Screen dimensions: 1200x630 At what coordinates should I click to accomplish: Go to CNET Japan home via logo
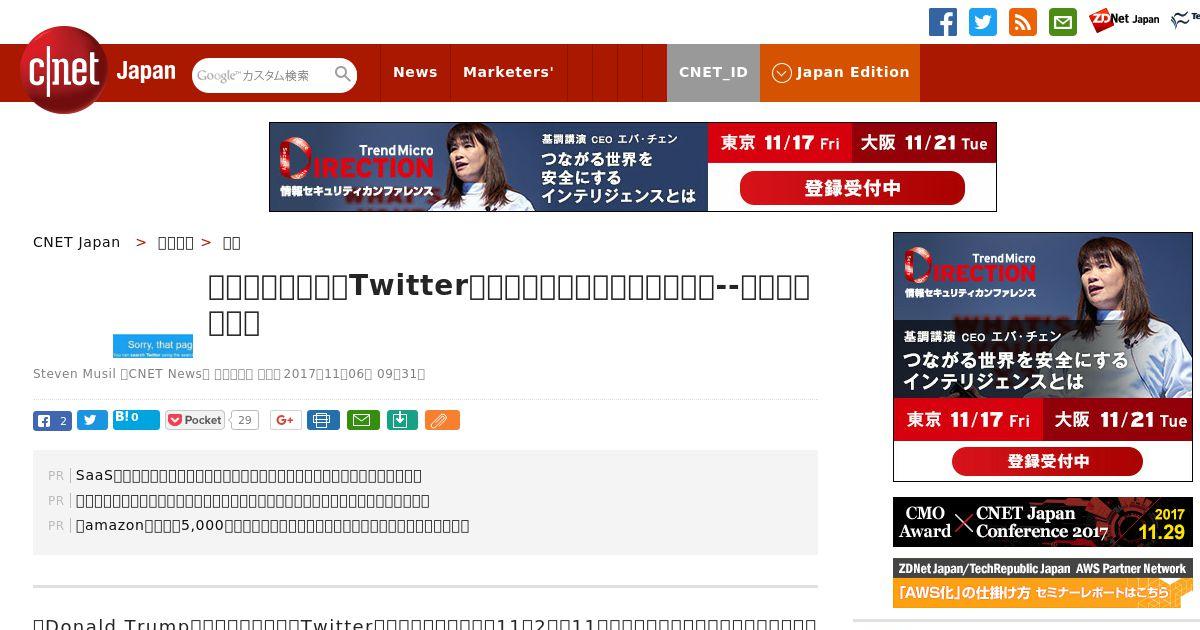pos(98,71)
